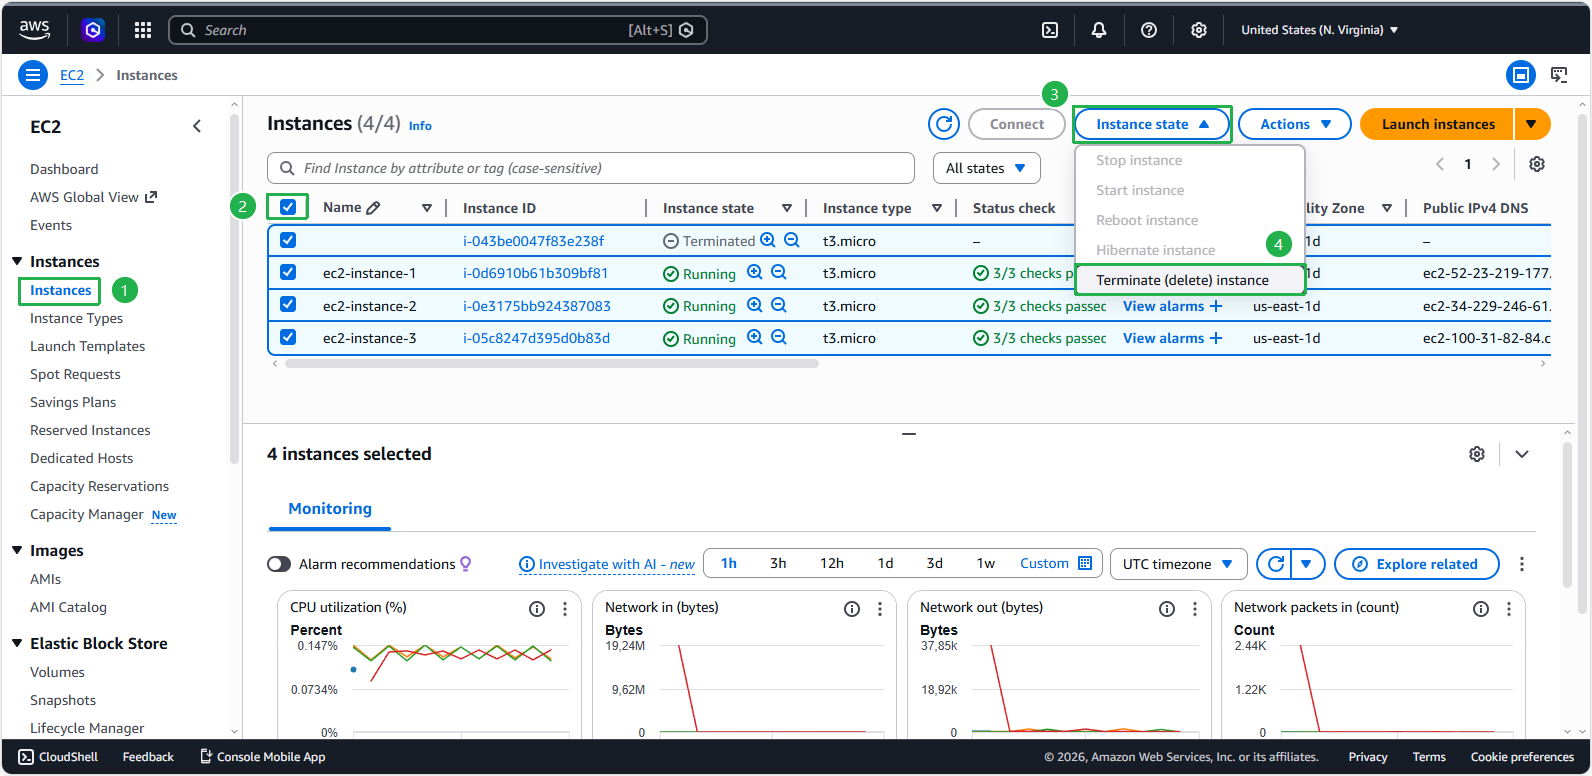Collapse the Images sidebar section
The image size is (1592, 776).
(17, 550)
